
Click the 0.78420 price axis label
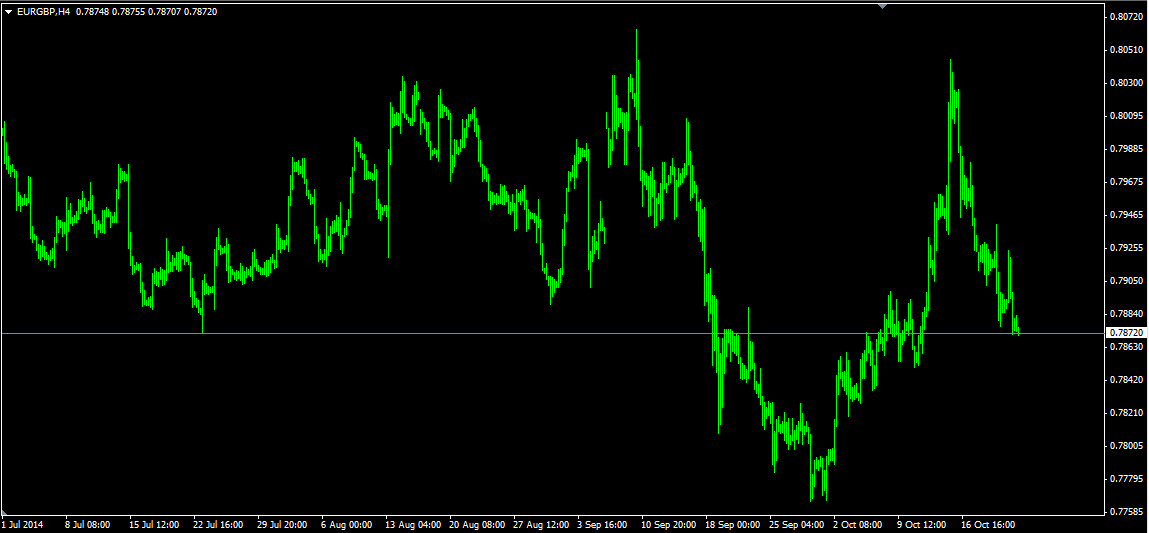pyautogui.click(x=1126, y=380)
